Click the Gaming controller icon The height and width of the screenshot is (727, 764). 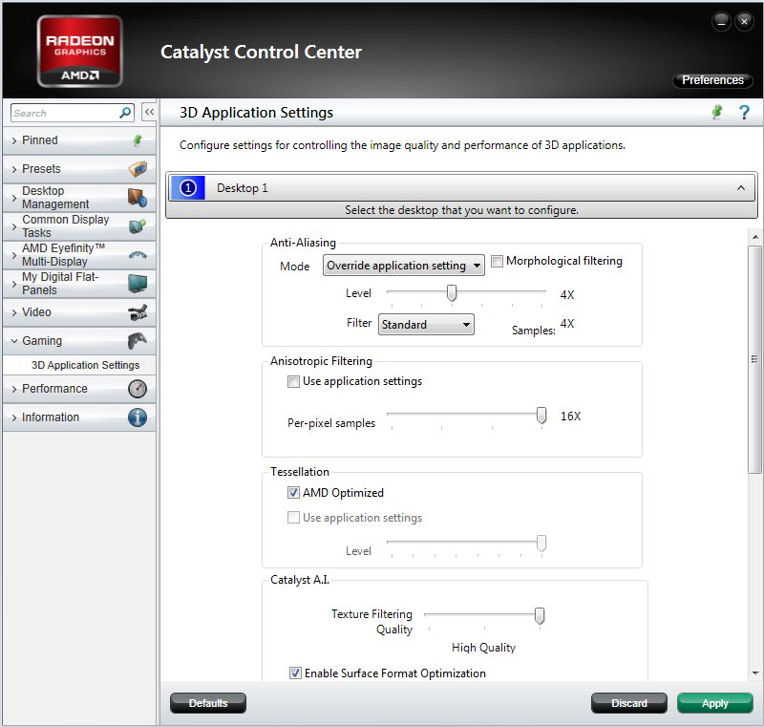point(137,341)
